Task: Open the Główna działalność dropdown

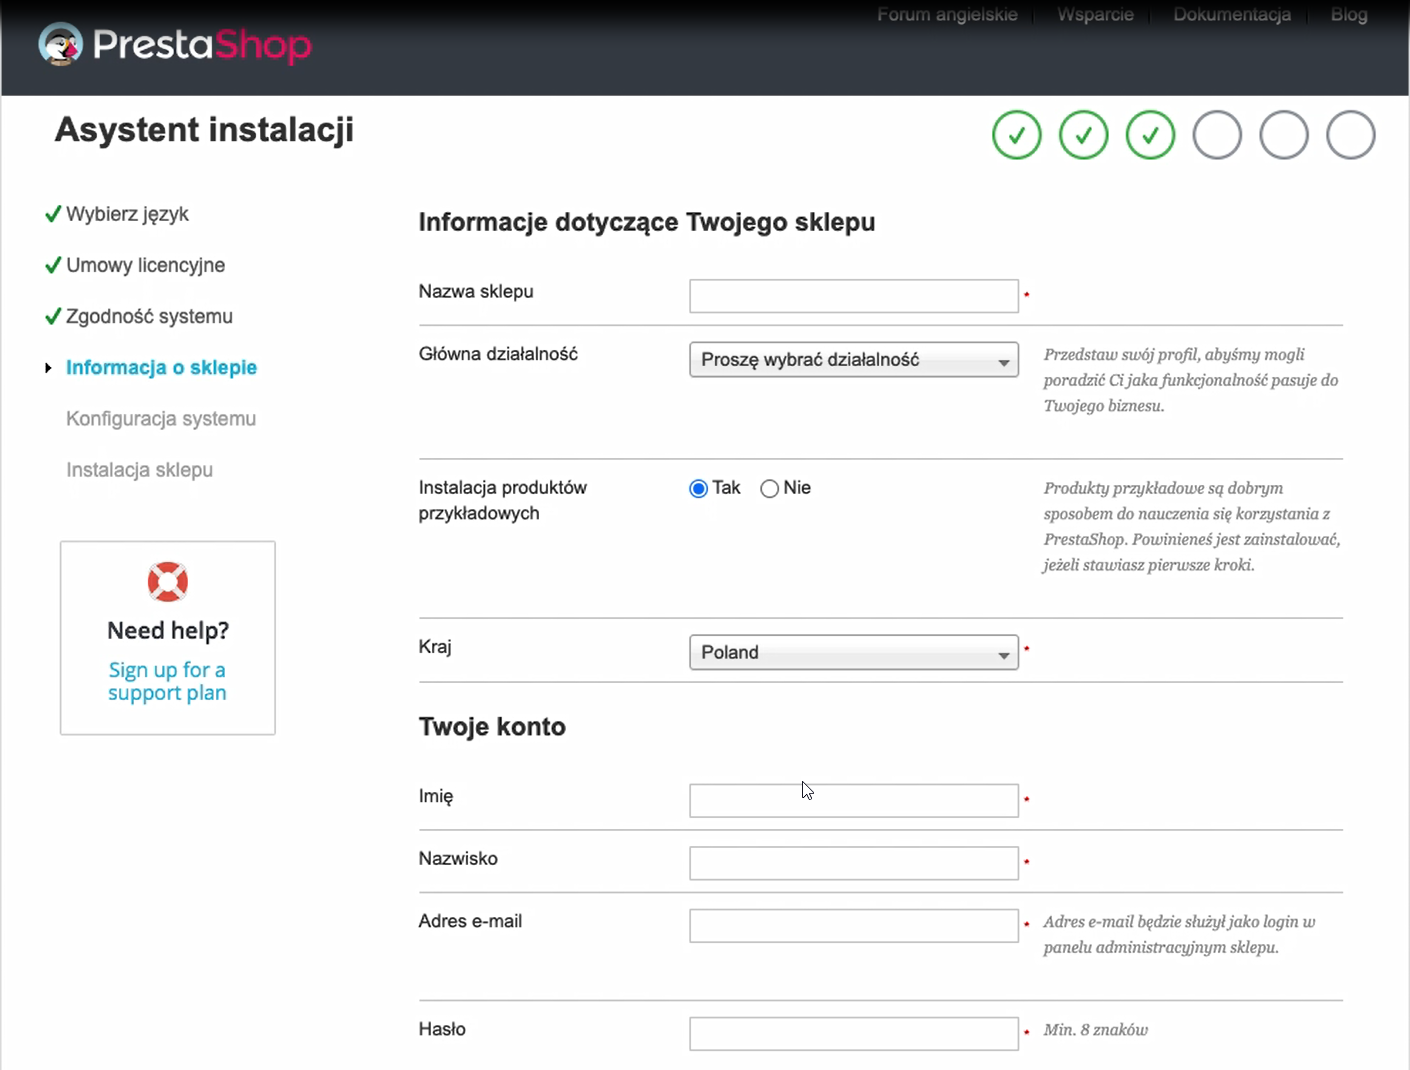Action: coord(853,360)
